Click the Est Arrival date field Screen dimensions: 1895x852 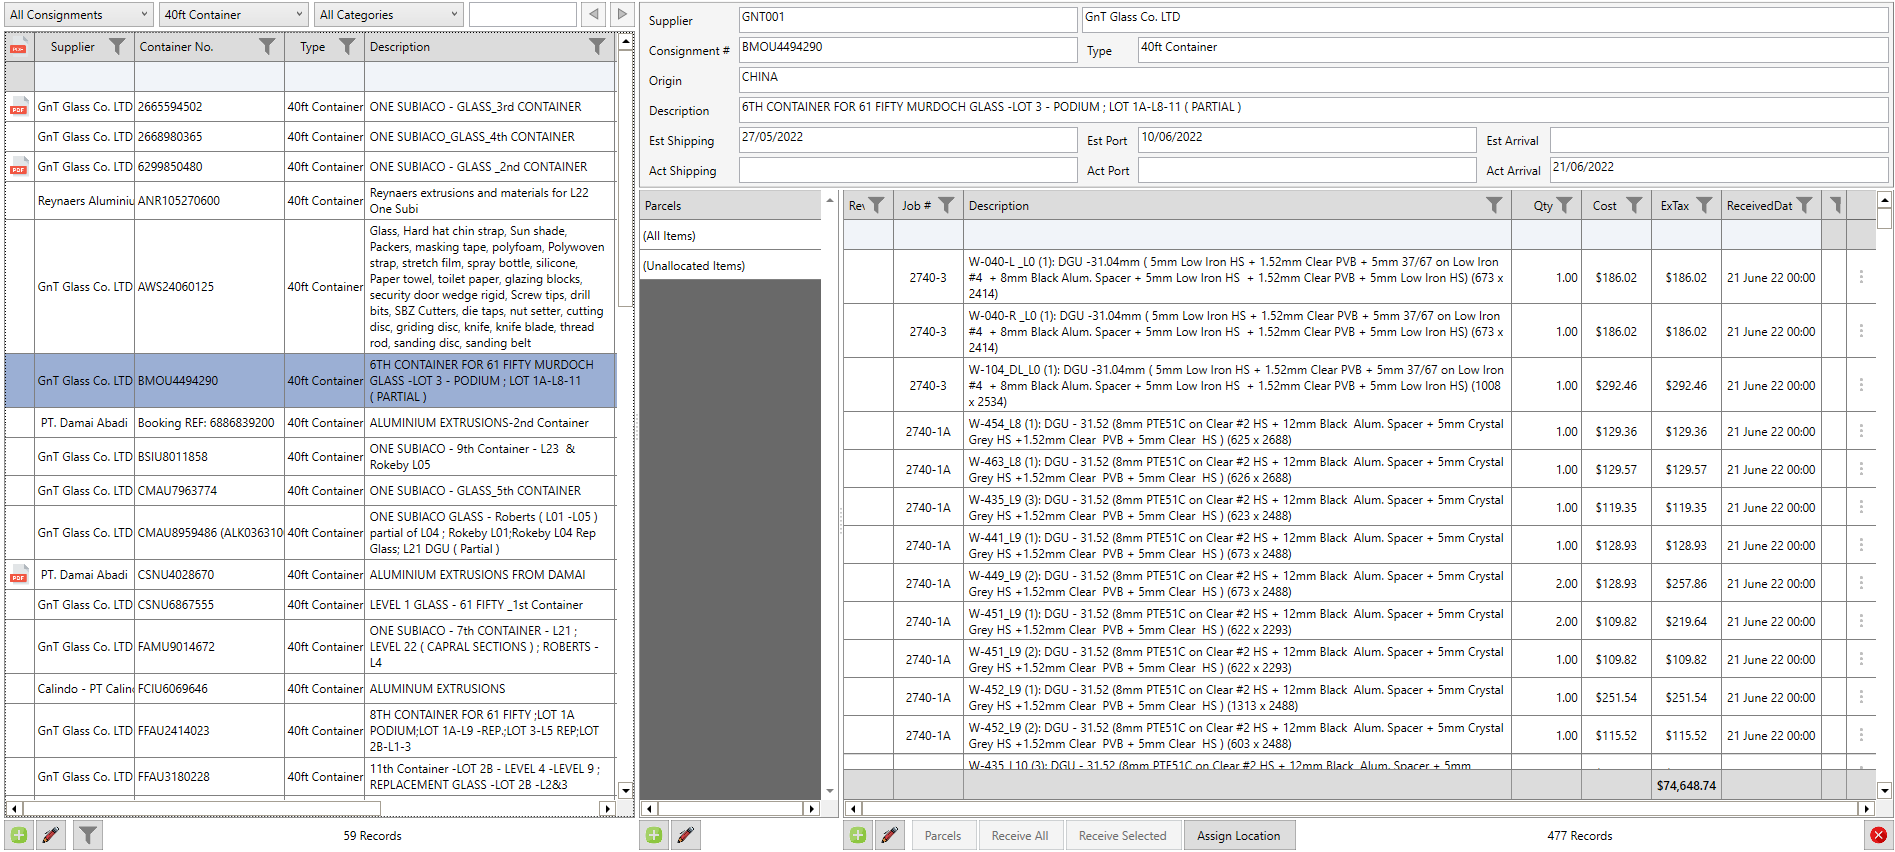(1717, 141)
